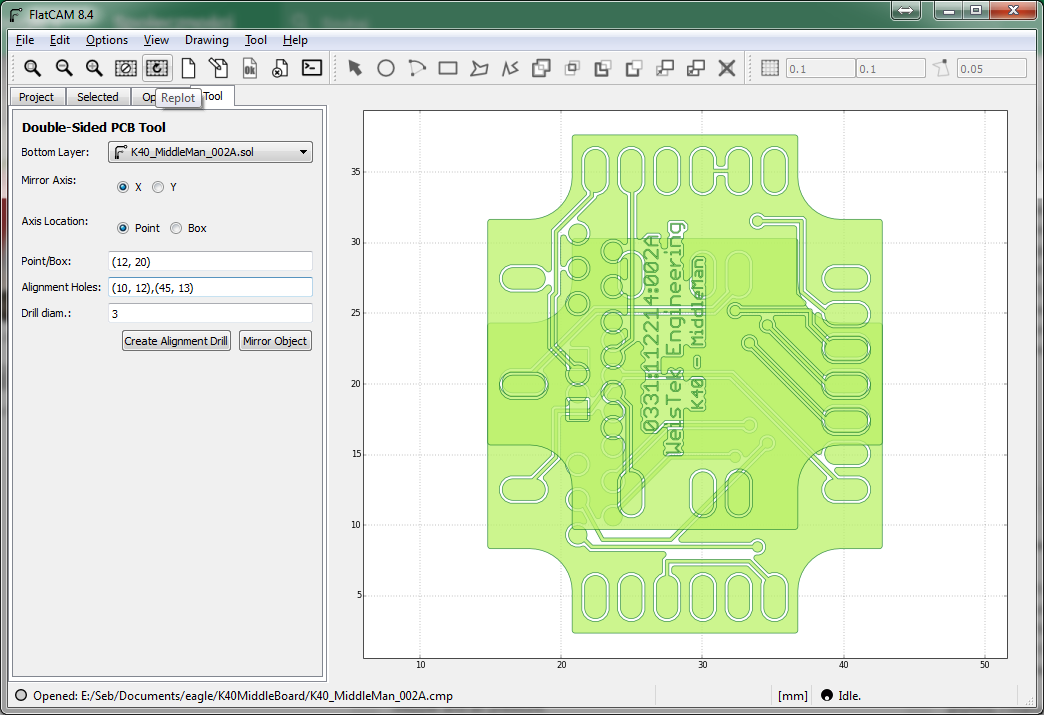Click the Replot toolbar icon
Image resolution: width=1044 pixels, height=715 pixels.
[x=156, y=68]
